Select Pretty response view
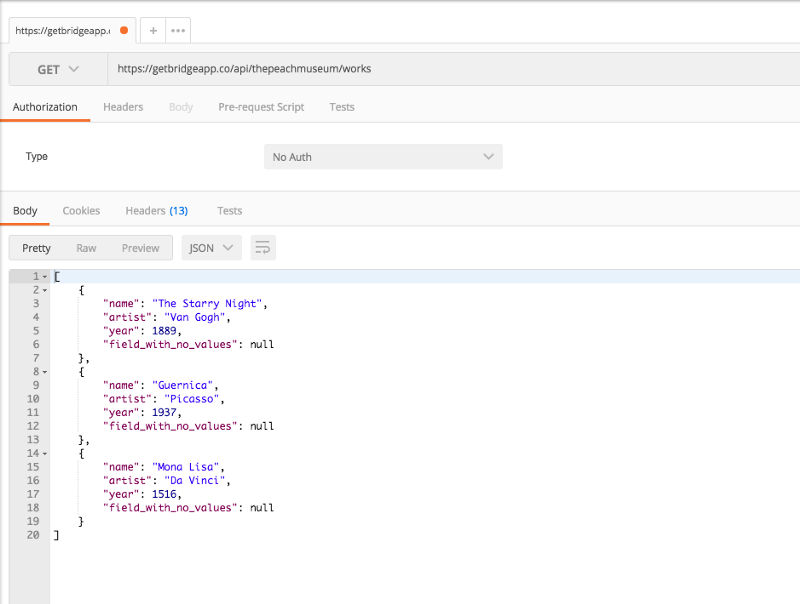The width and height of the screenshot is (800, 604). tap(36, 248)
